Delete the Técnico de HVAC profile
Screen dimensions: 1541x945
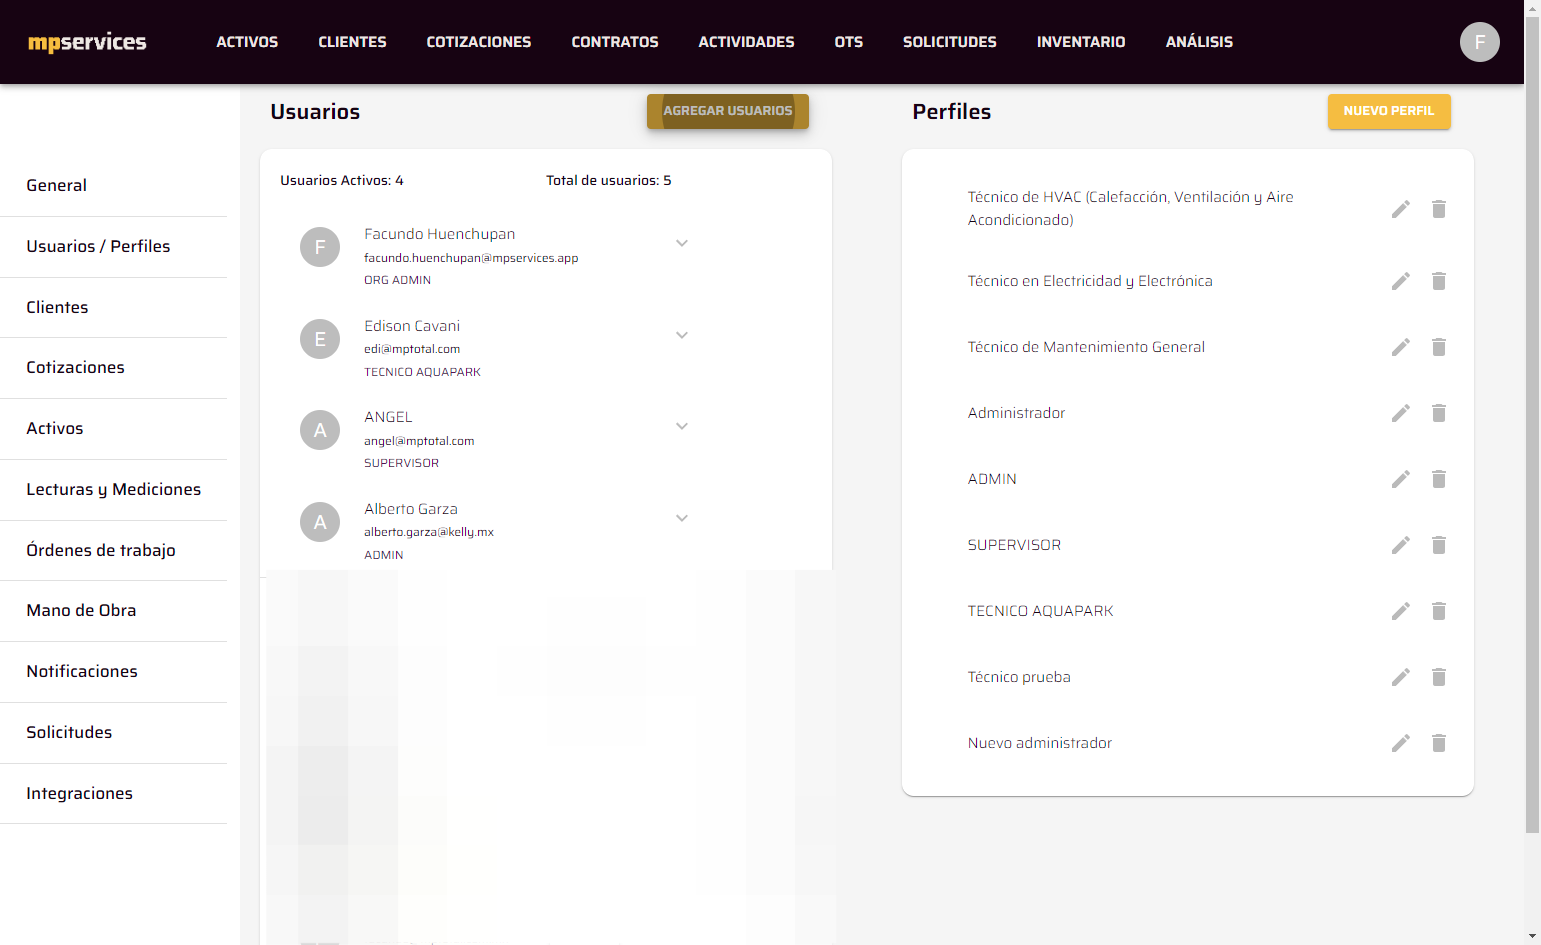(x=1439, y=209)
